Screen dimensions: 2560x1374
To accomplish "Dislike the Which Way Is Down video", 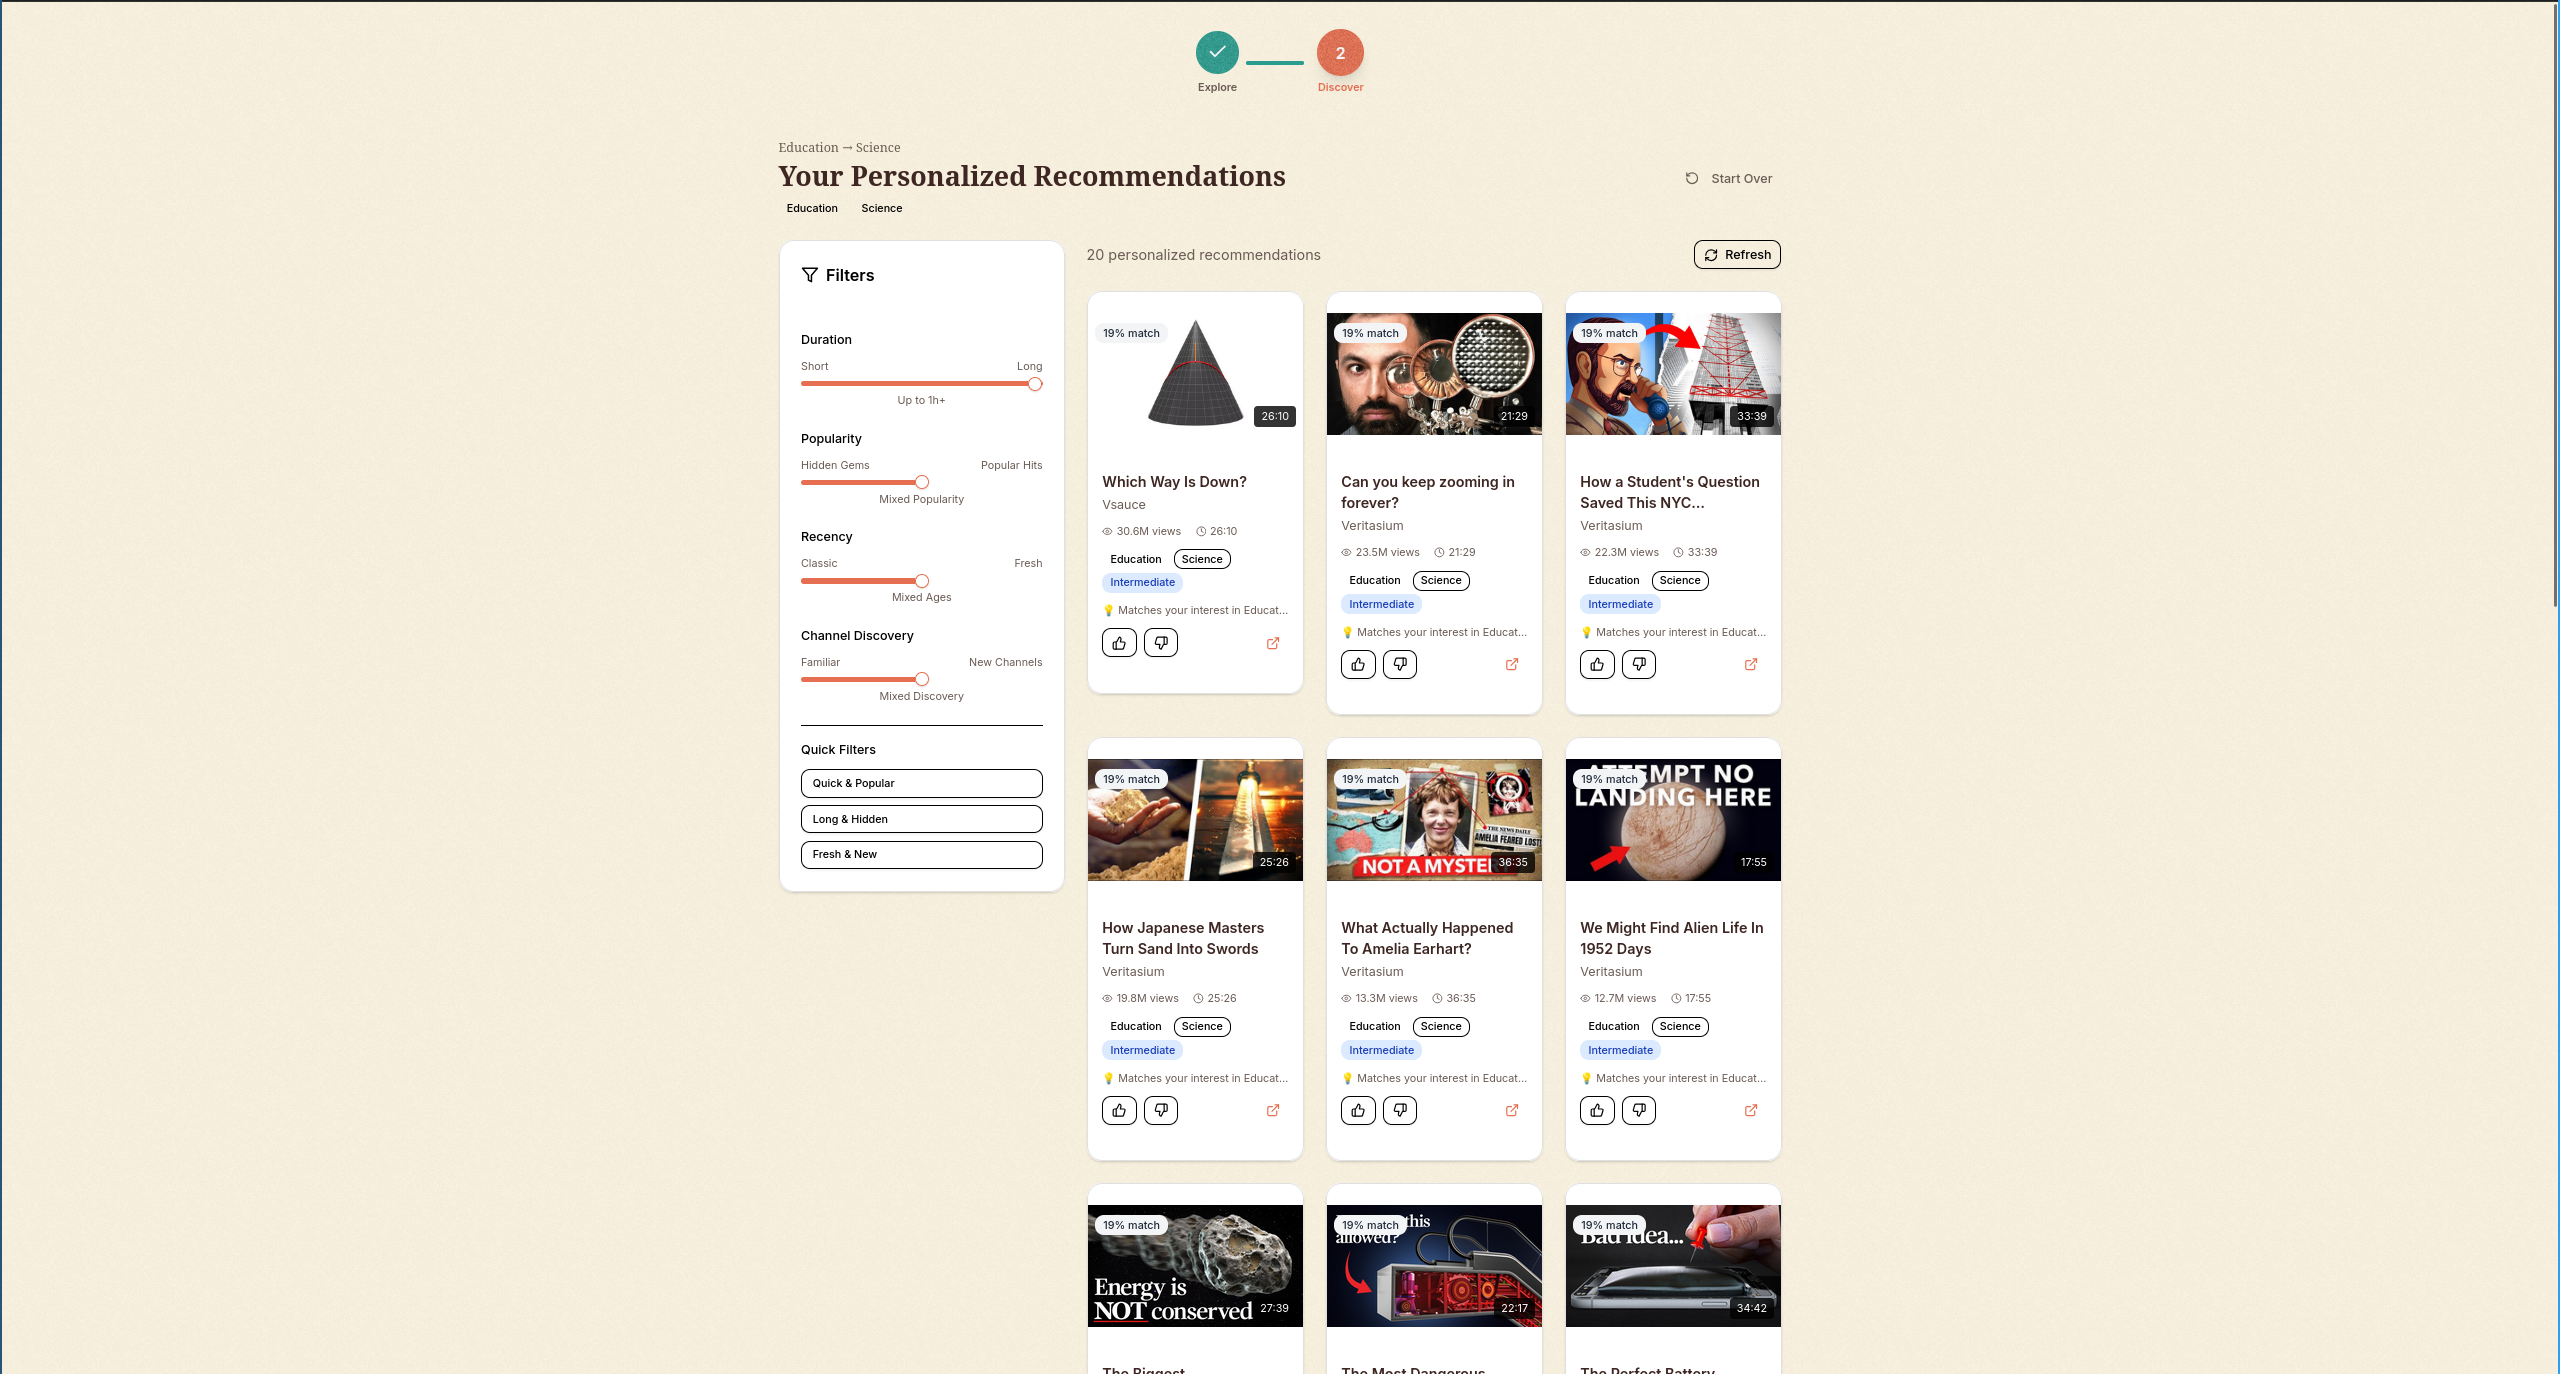I will click(1161, 643).
